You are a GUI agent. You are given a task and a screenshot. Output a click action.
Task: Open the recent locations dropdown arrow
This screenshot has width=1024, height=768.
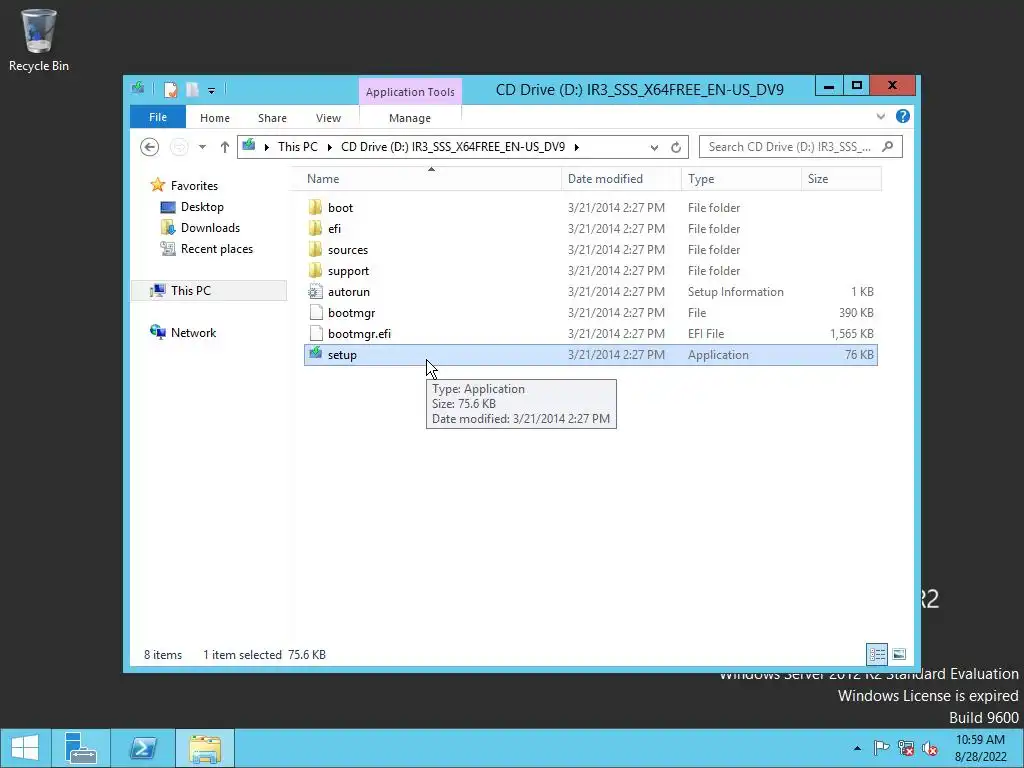pos(202,147)
